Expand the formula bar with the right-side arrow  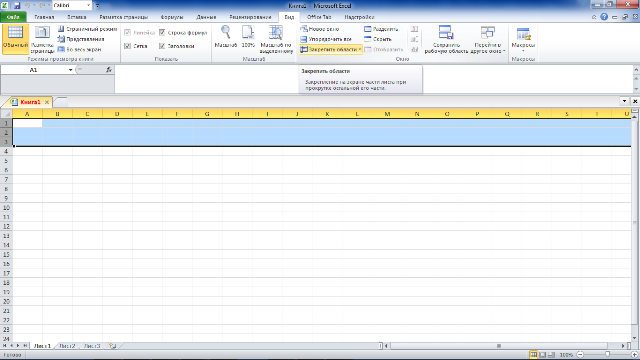point(636,70)
